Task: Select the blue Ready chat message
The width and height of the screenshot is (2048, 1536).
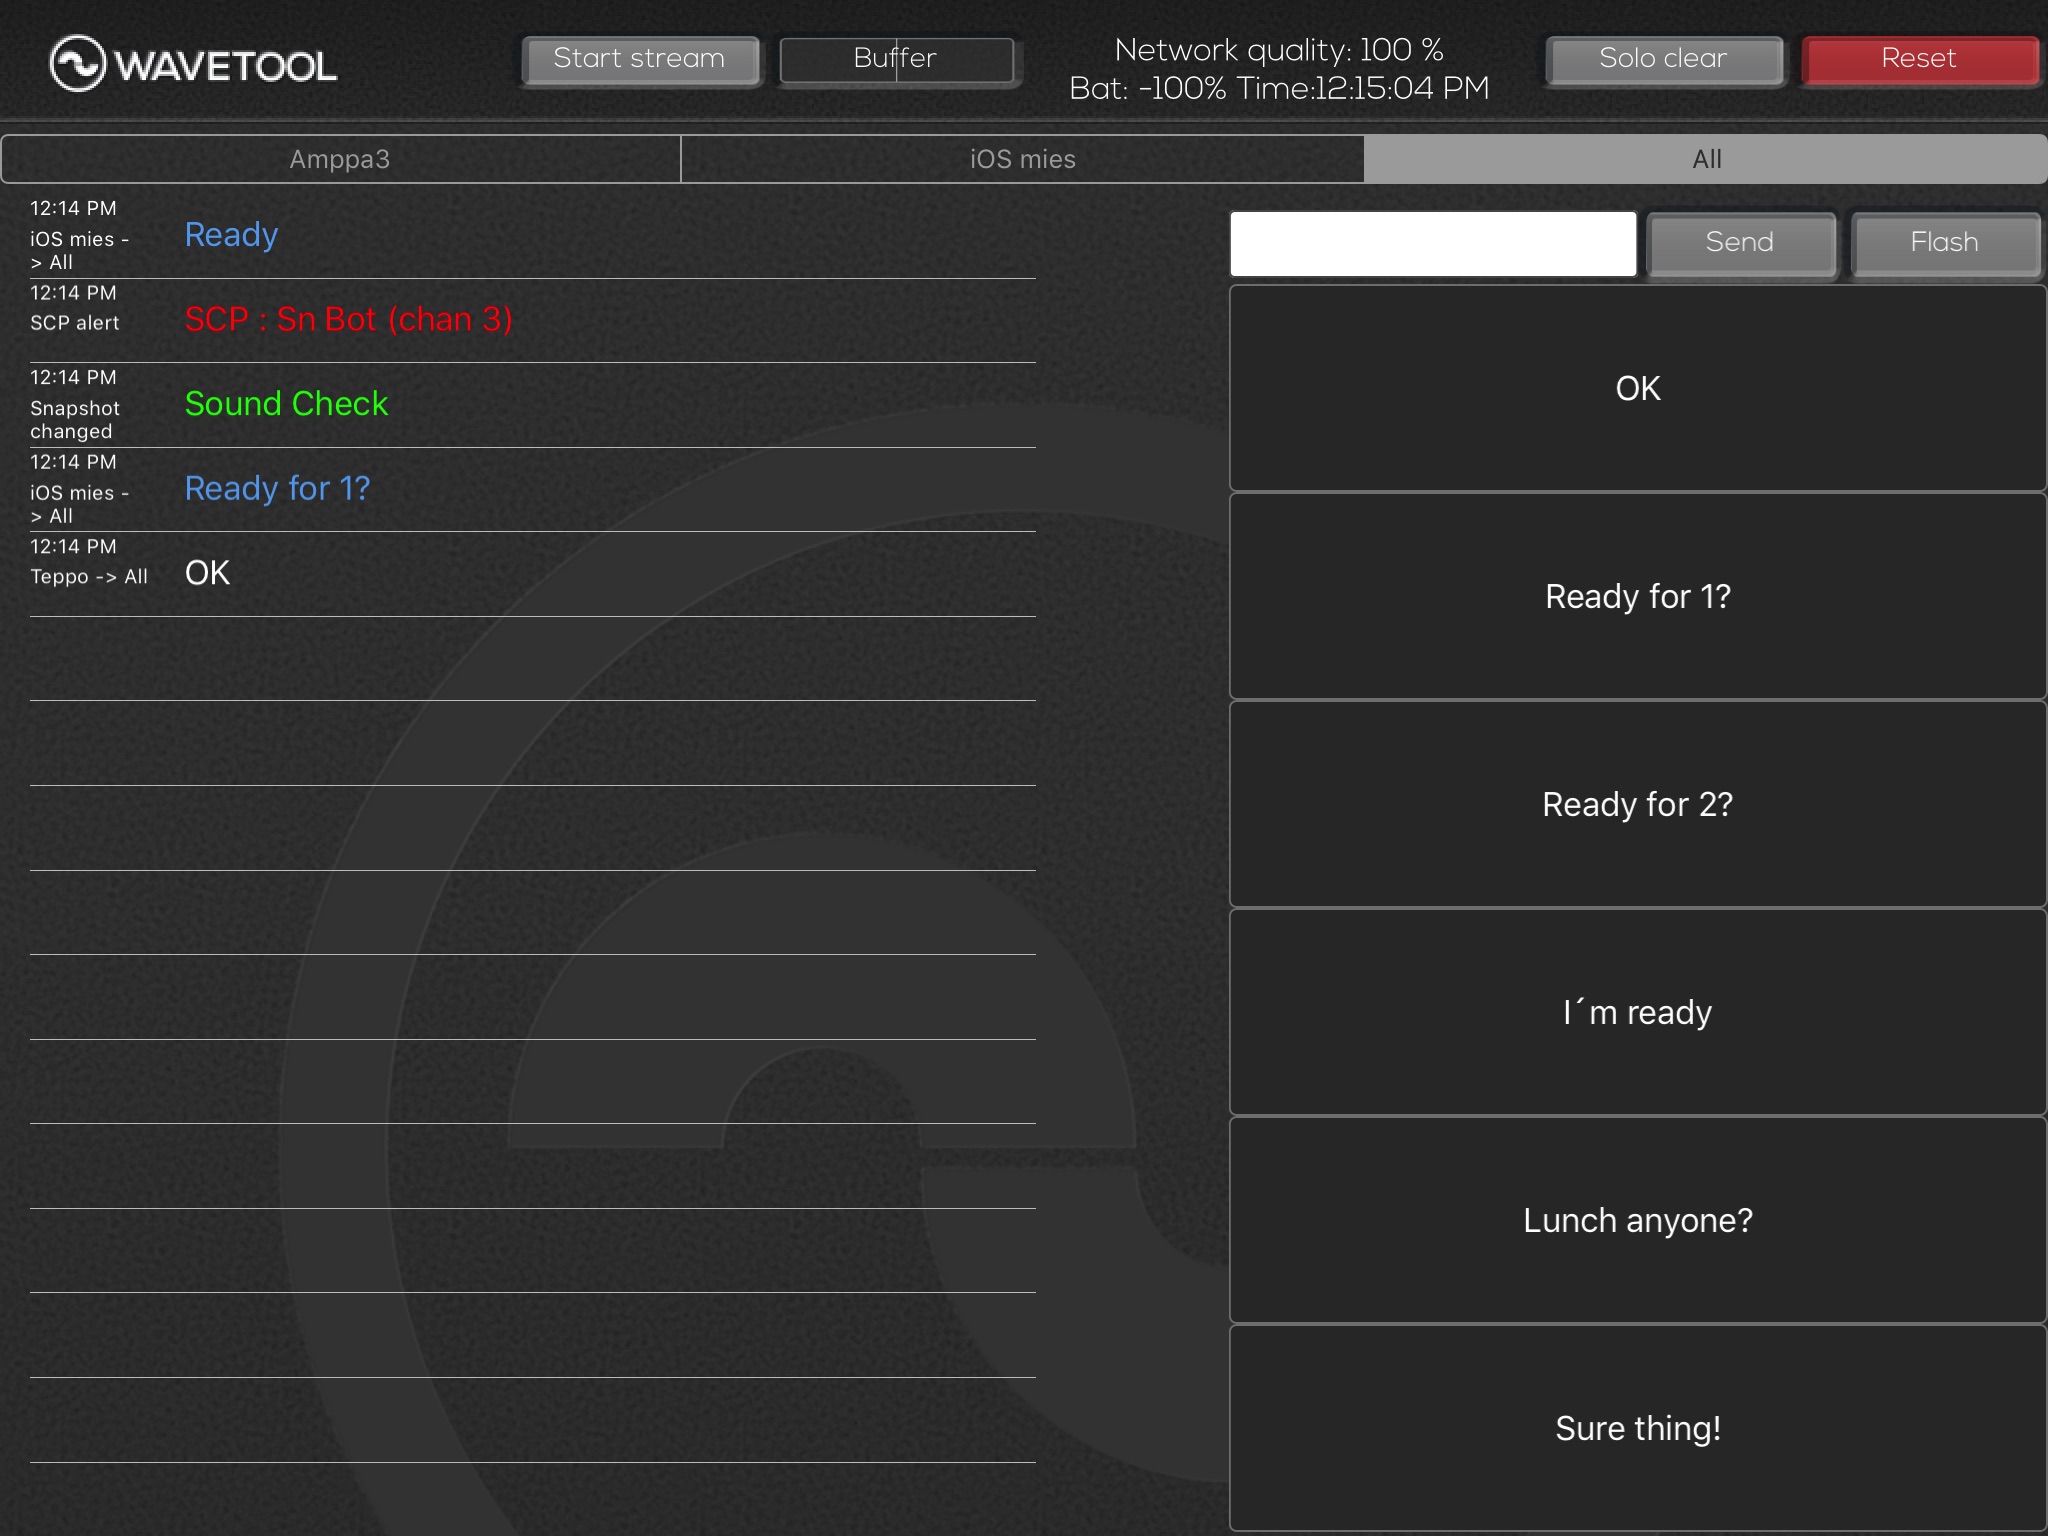Action: tap(231, 235)
